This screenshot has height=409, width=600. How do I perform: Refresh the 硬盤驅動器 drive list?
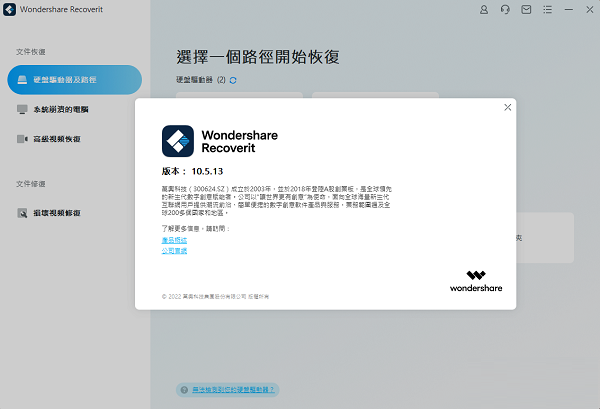point(233,80)
